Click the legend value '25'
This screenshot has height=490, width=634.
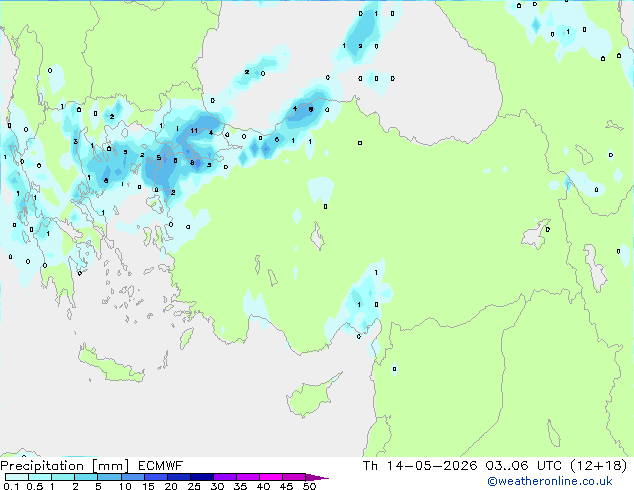(x=194, y=486)
